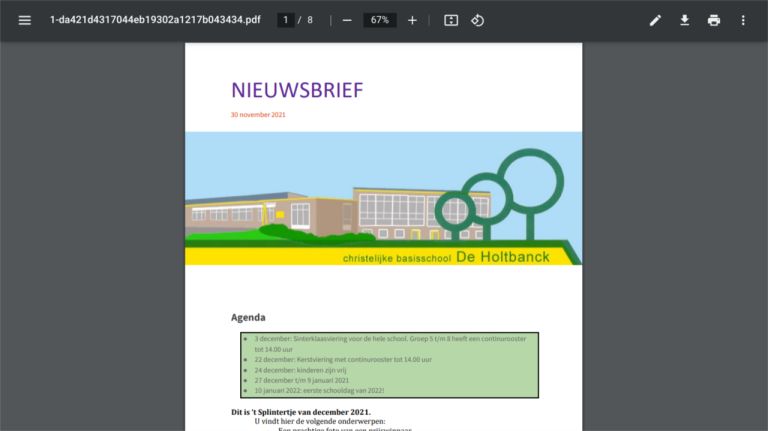Click the zoom in plus icon

[x=412, y=20]
